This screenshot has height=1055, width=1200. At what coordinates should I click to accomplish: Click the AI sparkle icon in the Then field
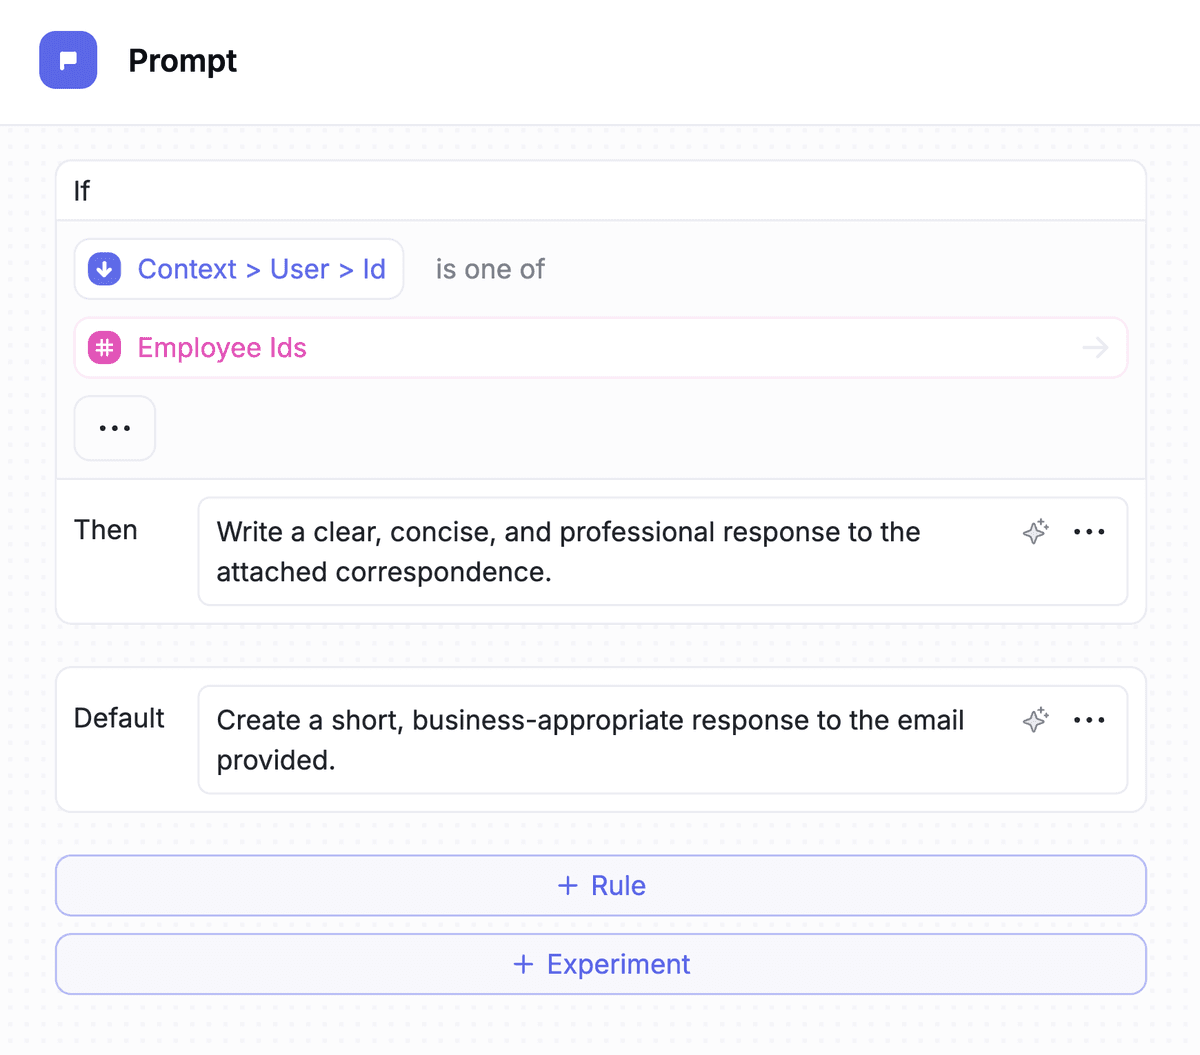1035,531
